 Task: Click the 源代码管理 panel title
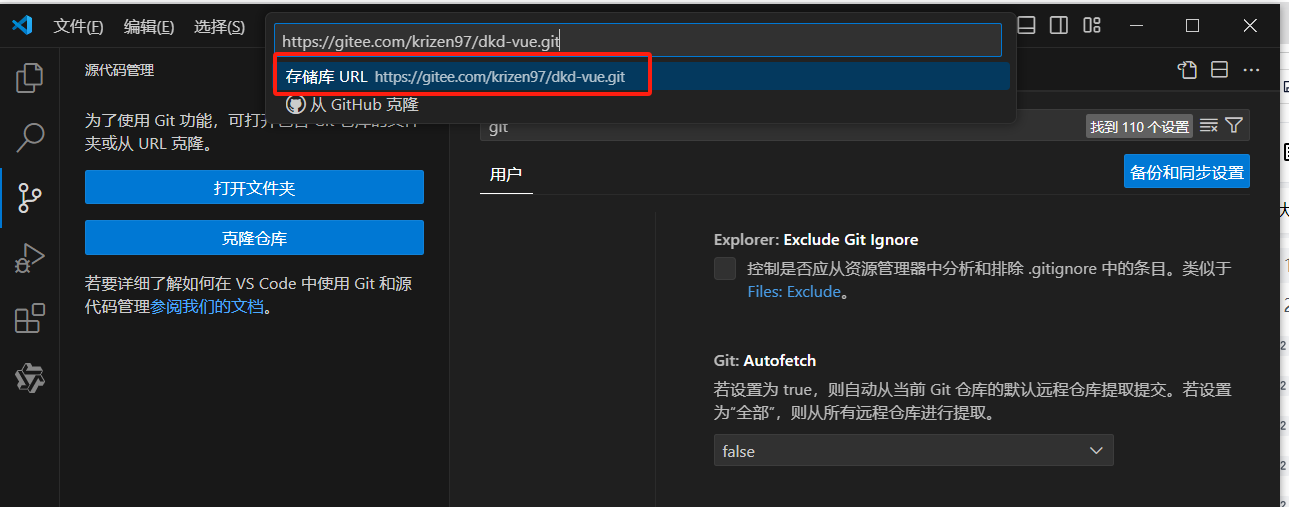pos(120,70)
